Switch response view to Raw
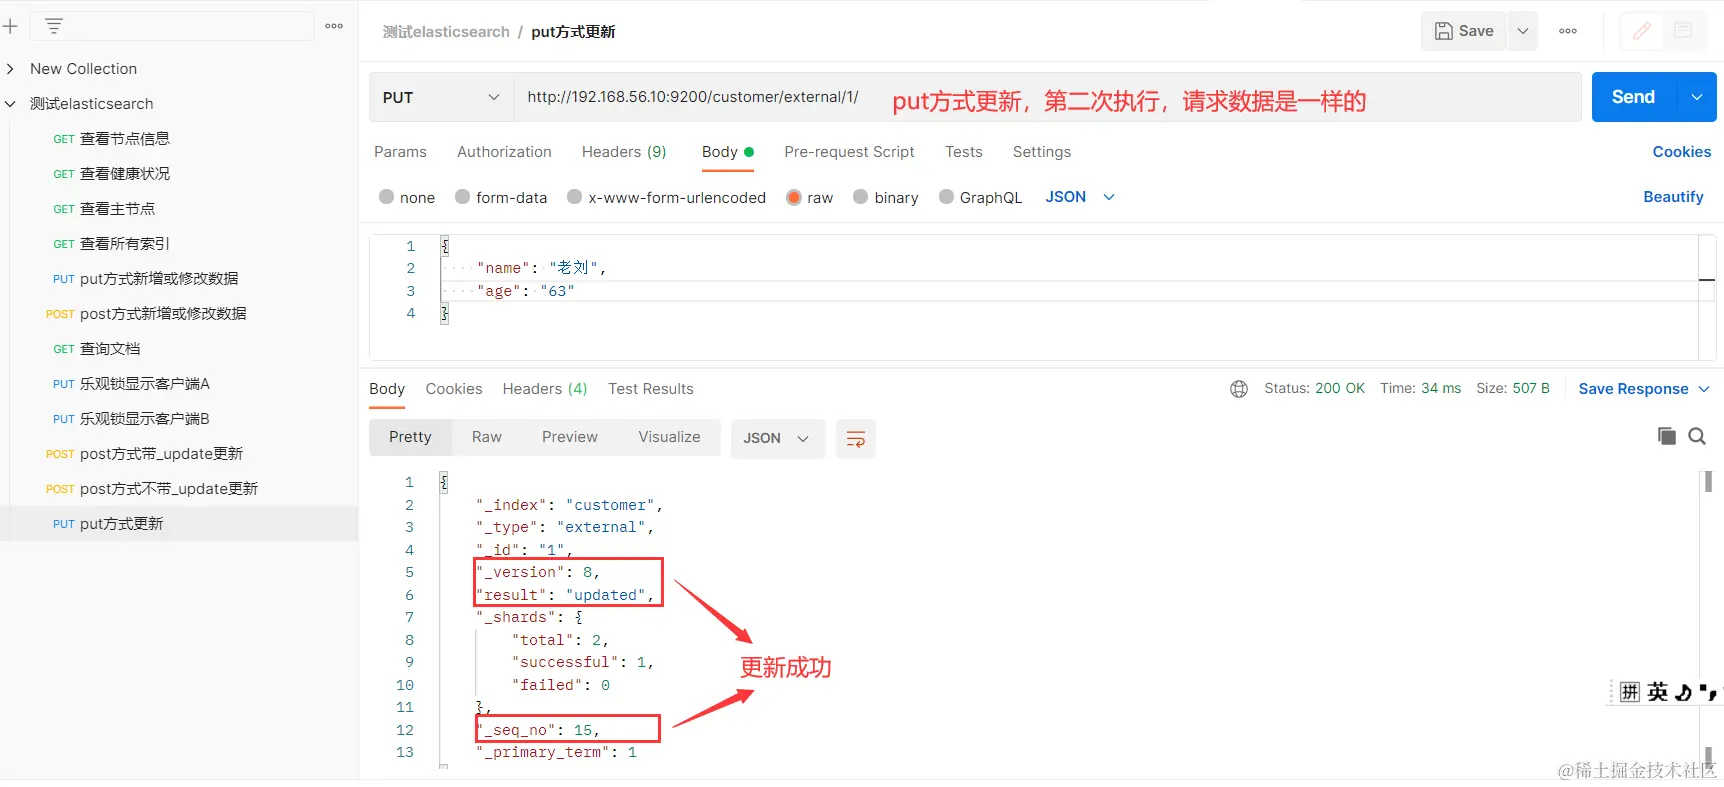The height and width of the screenshot is (787, 1724). click(x=487, y=437)
